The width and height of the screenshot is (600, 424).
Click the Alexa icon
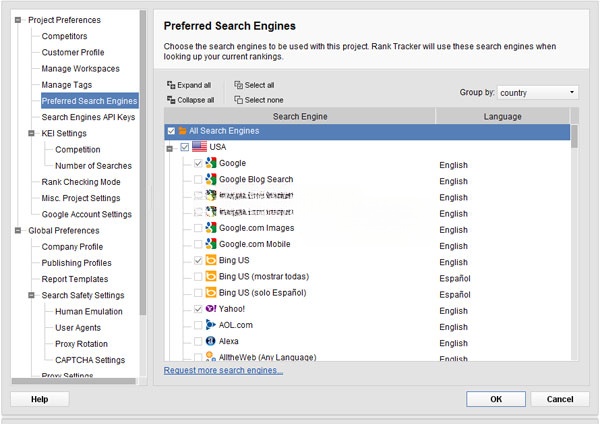tap(210, 341)
